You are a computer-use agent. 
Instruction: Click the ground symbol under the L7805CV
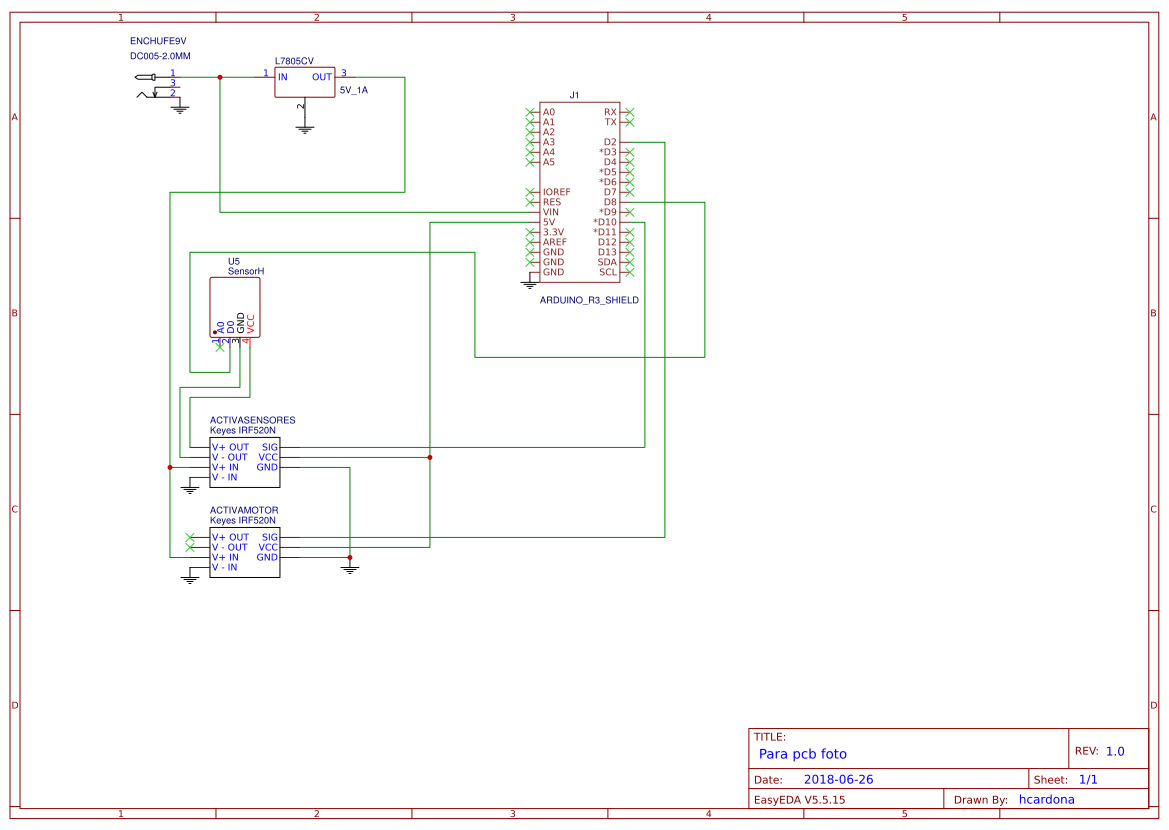point(306,127)
